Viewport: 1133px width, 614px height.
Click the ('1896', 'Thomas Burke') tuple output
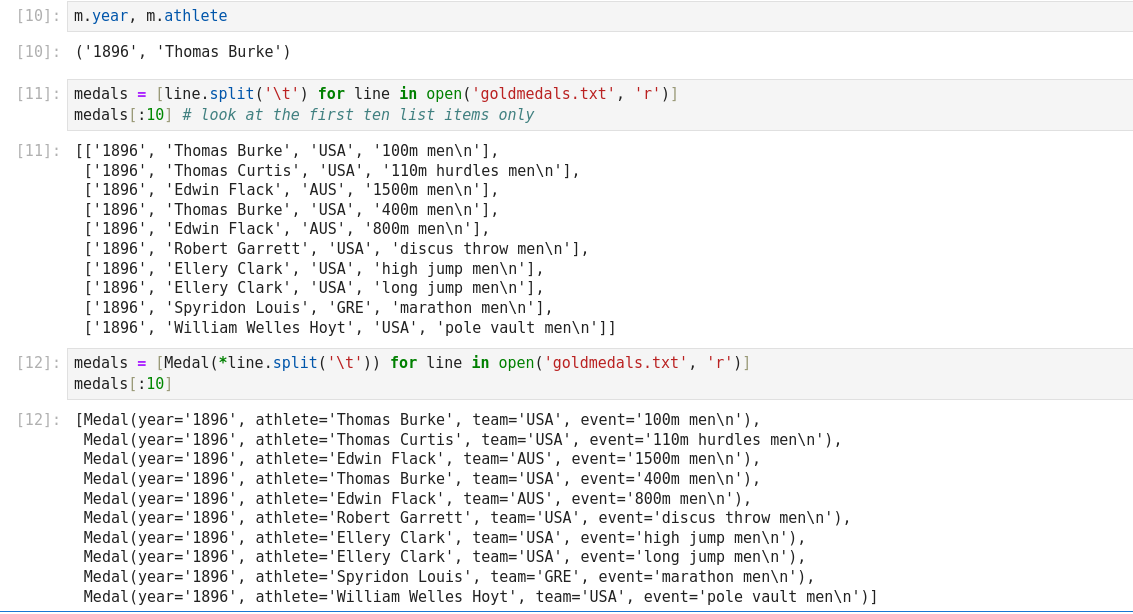(182, 51)
